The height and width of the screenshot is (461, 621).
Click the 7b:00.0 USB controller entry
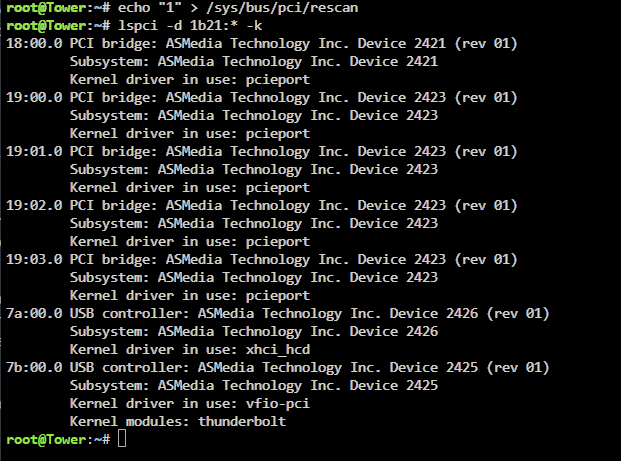(x=276, y=367)
